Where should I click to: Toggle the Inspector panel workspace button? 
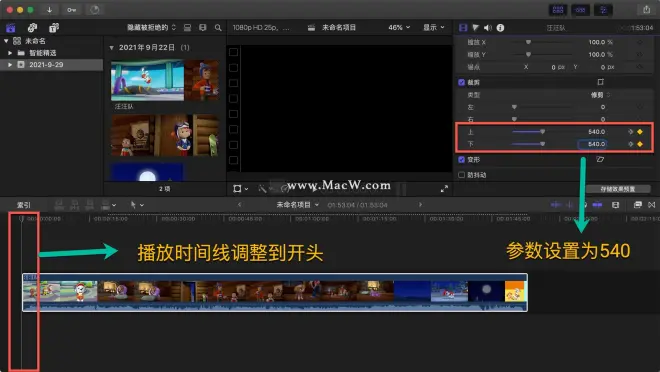pyautogui.click(x=603, y=10)
